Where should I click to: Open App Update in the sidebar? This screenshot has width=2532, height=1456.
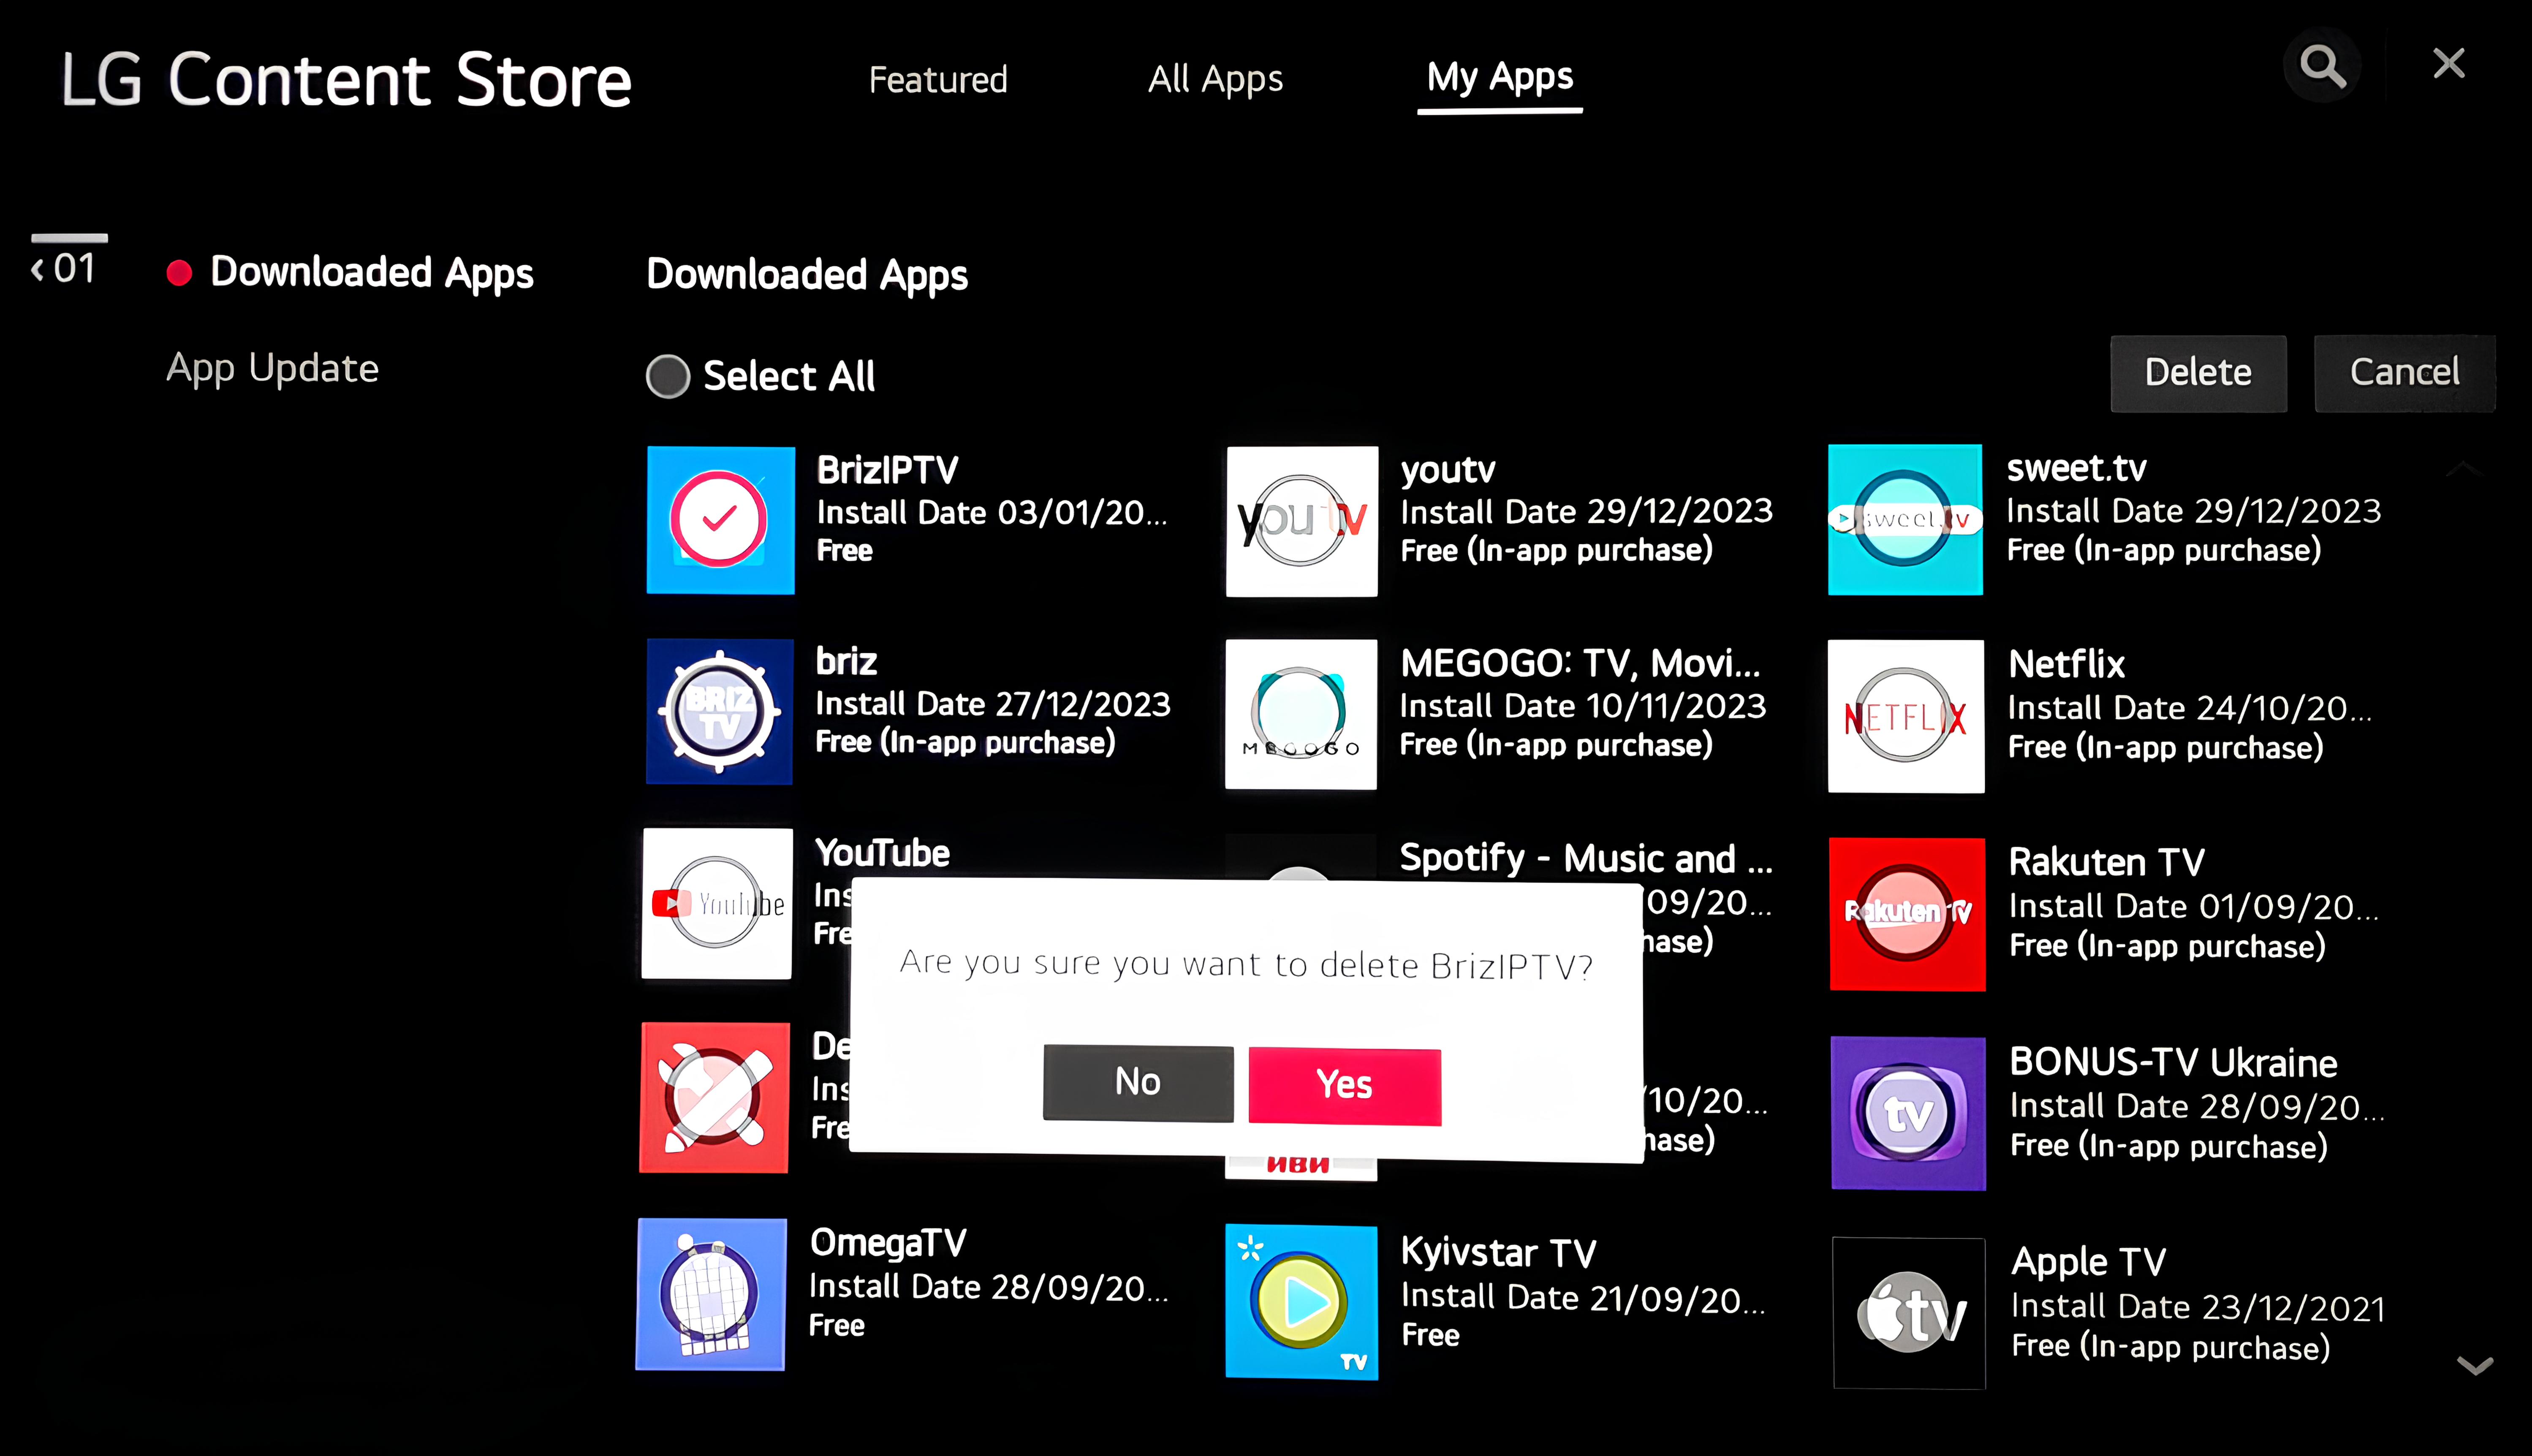(272, 368)
